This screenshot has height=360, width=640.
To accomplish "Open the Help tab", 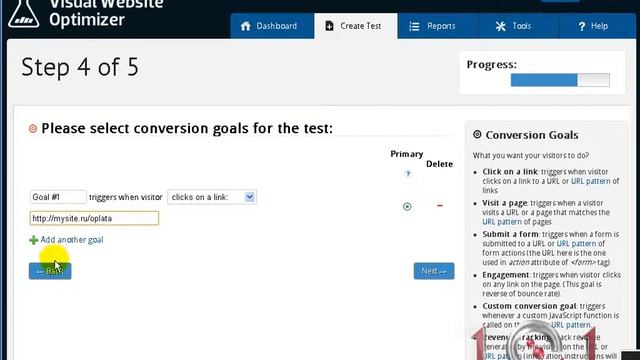I will click(597, 26).
